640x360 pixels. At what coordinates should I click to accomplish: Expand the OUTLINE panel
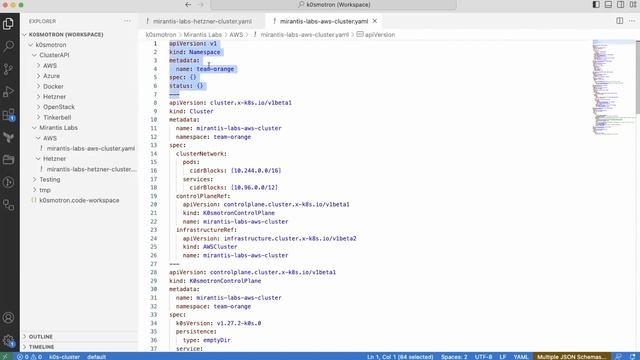pyautogui.click(x=41, y=337)
